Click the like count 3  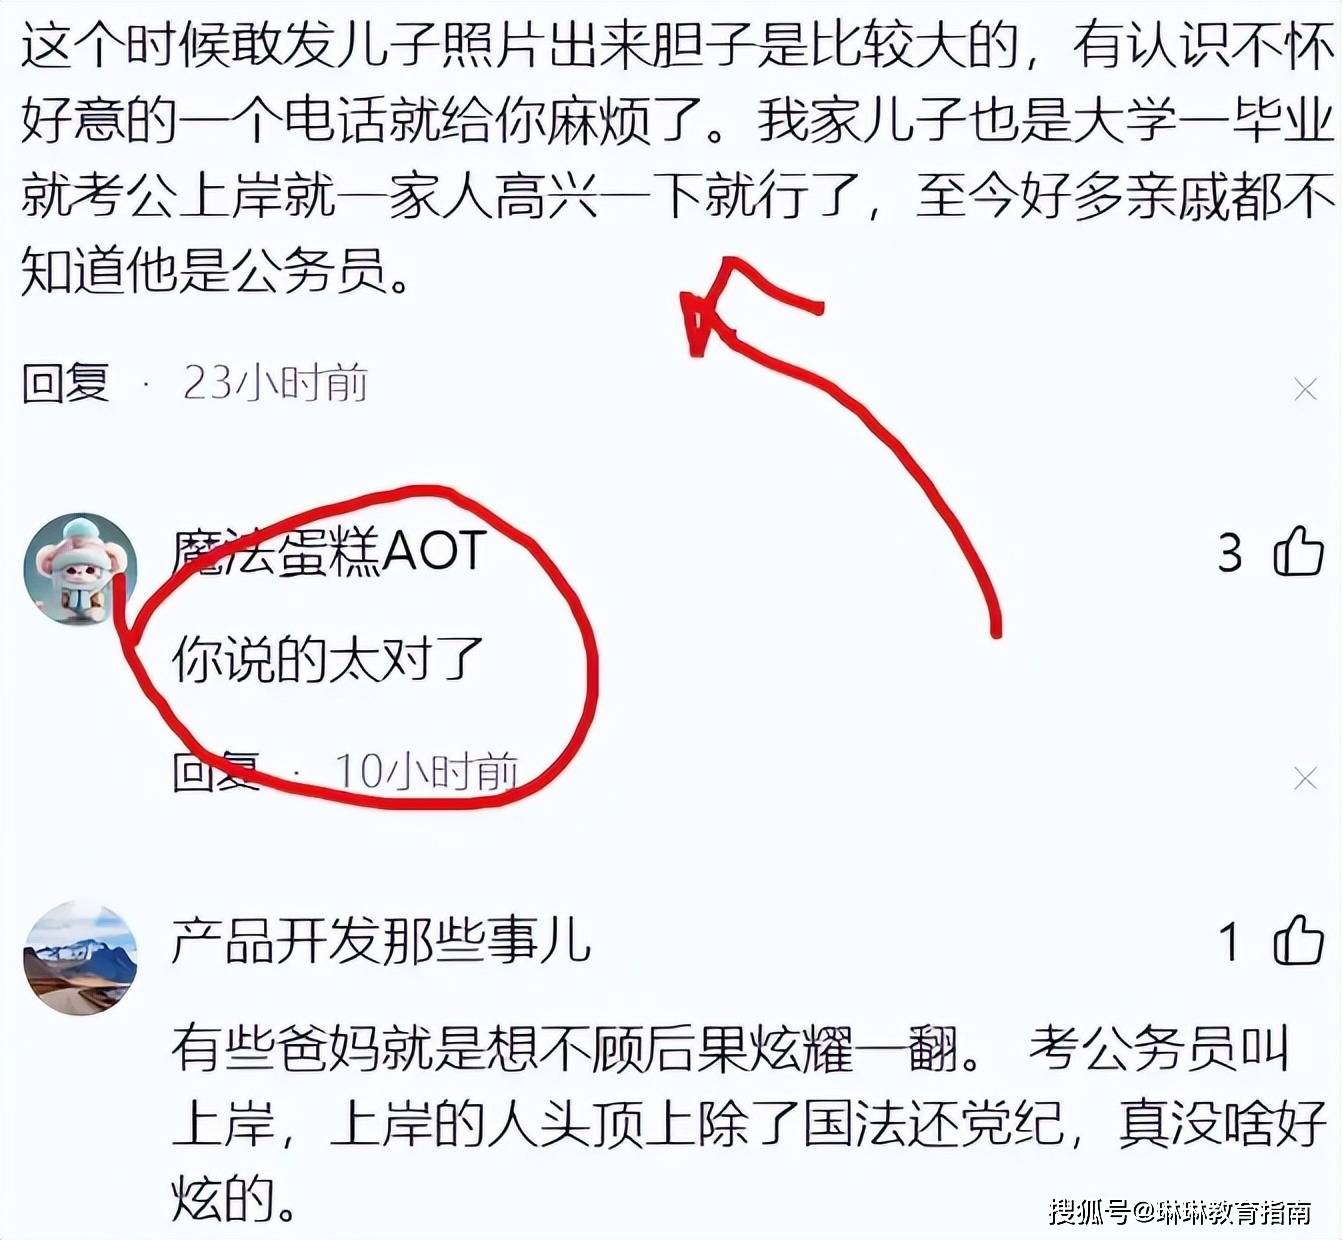coord(1230,553)
